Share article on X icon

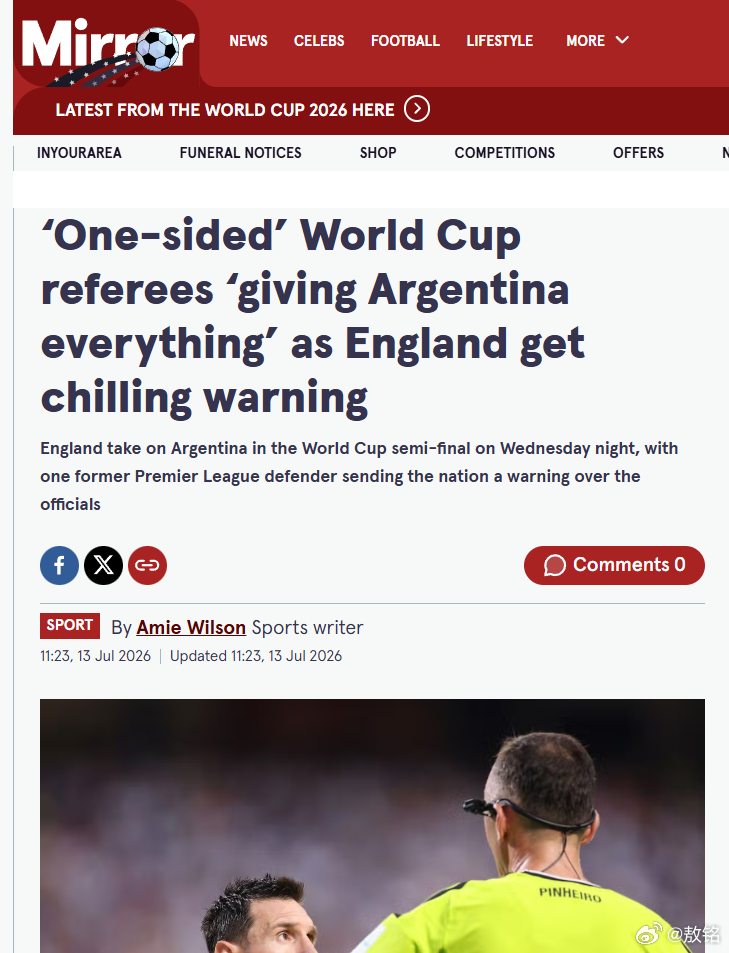click(103, 565)
